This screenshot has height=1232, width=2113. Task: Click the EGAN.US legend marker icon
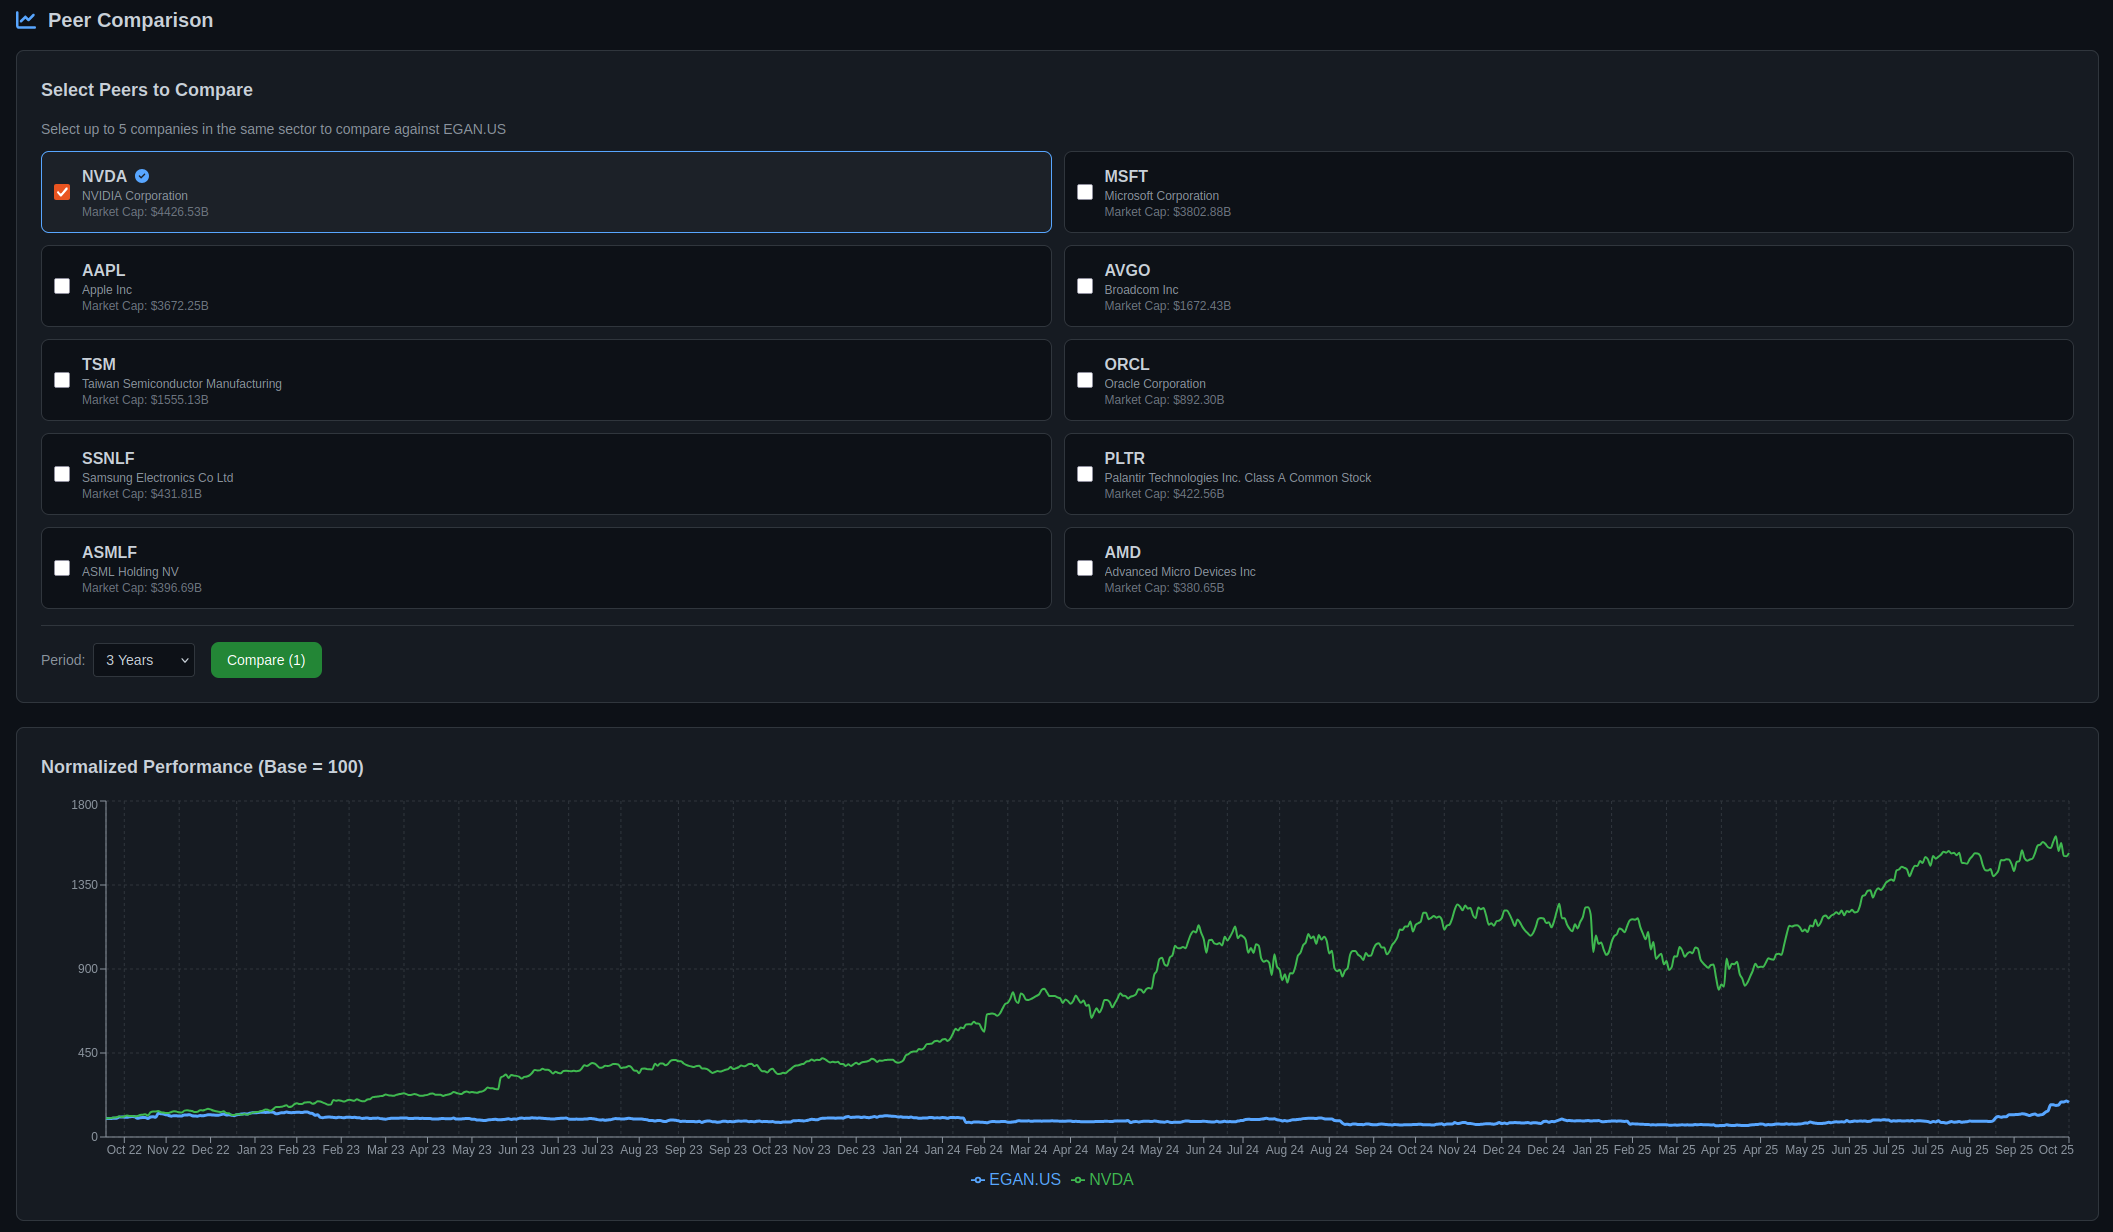976,1180
